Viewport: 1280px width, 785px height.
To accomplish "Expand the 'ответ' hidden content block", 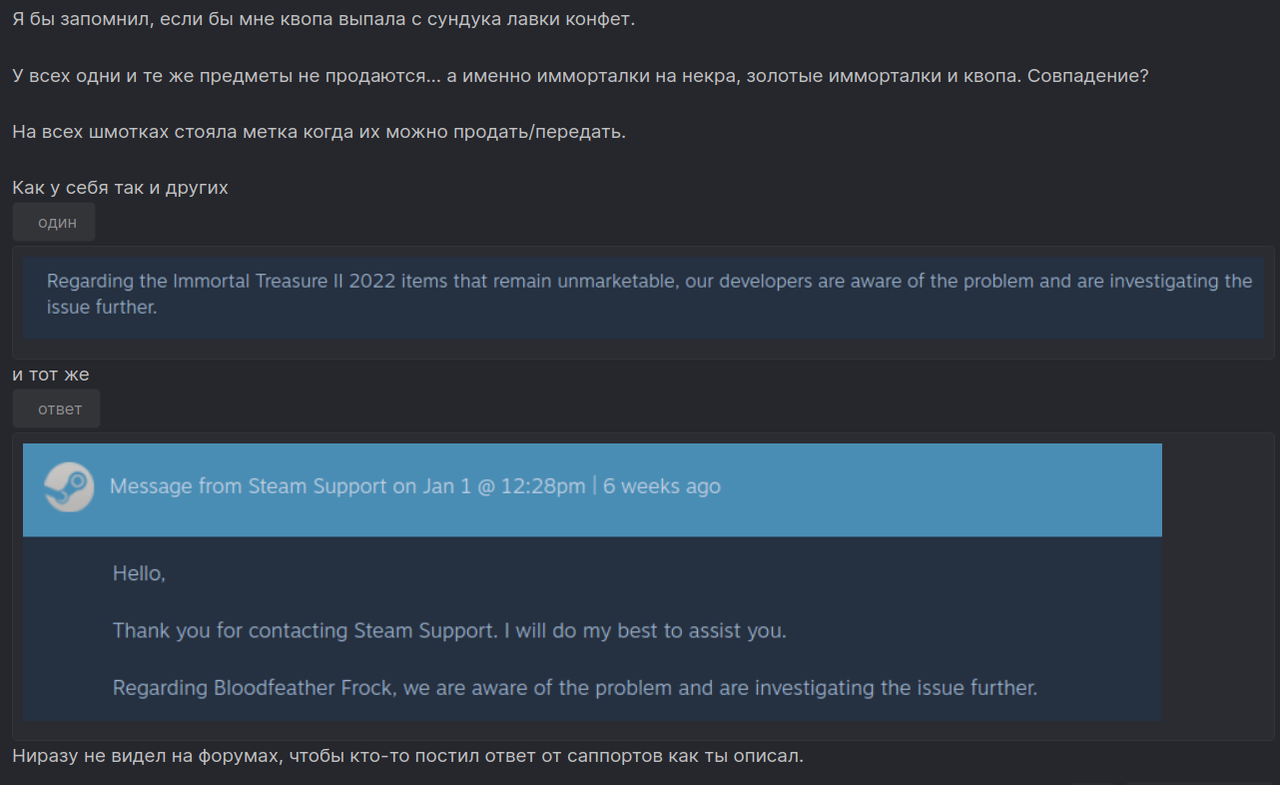I will (55, 408).
